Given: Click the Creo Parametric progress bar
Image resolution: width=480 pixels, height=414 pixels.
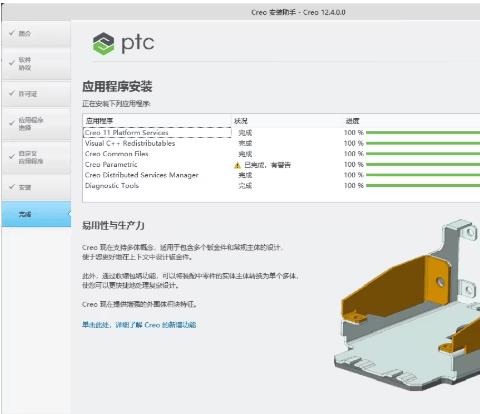Looking at the screenshot, I should point(423,164).
